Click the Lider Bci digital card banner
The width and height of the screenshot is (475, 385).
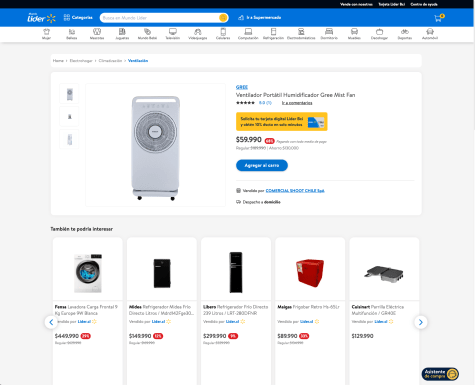tap(282, 122)
